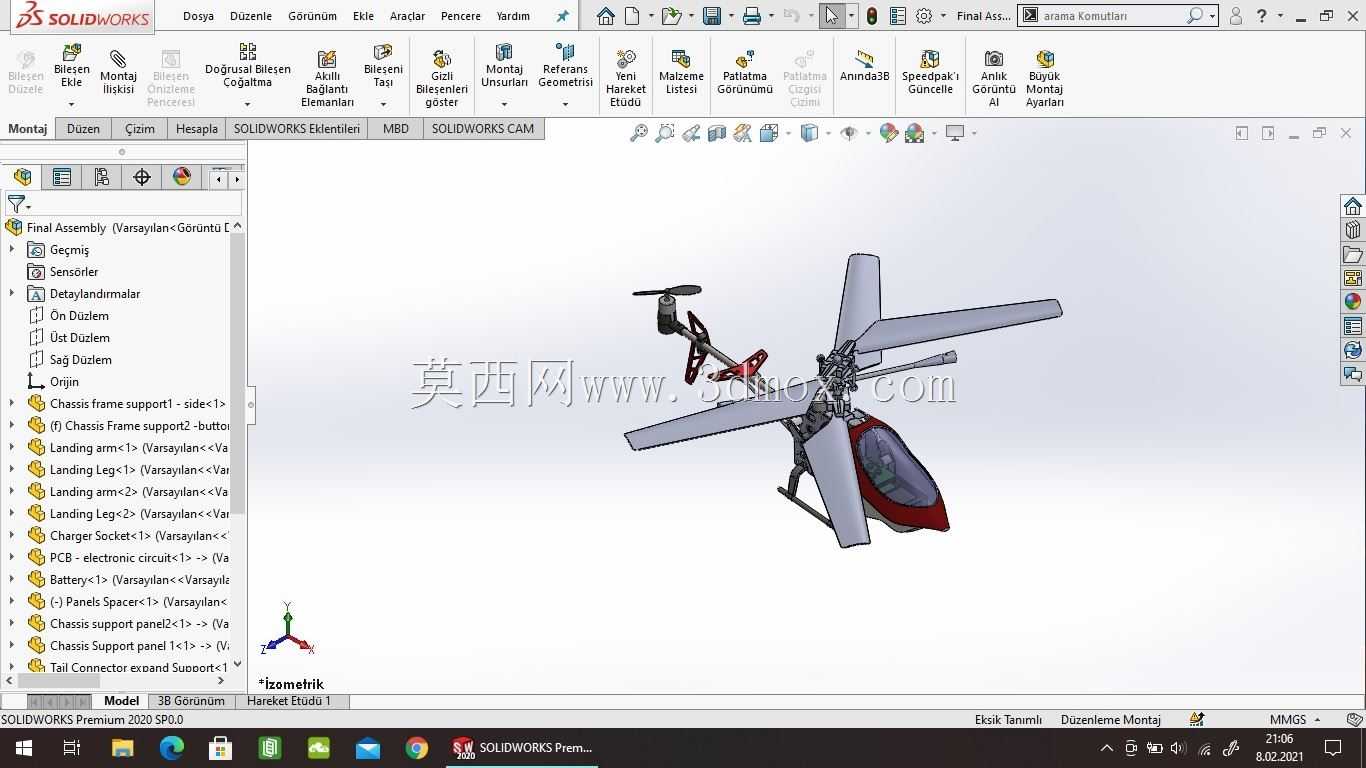The image size is (1366, 768).
Task: Click the Home icon in top toolbar
Action: click(x=605, y=16)
